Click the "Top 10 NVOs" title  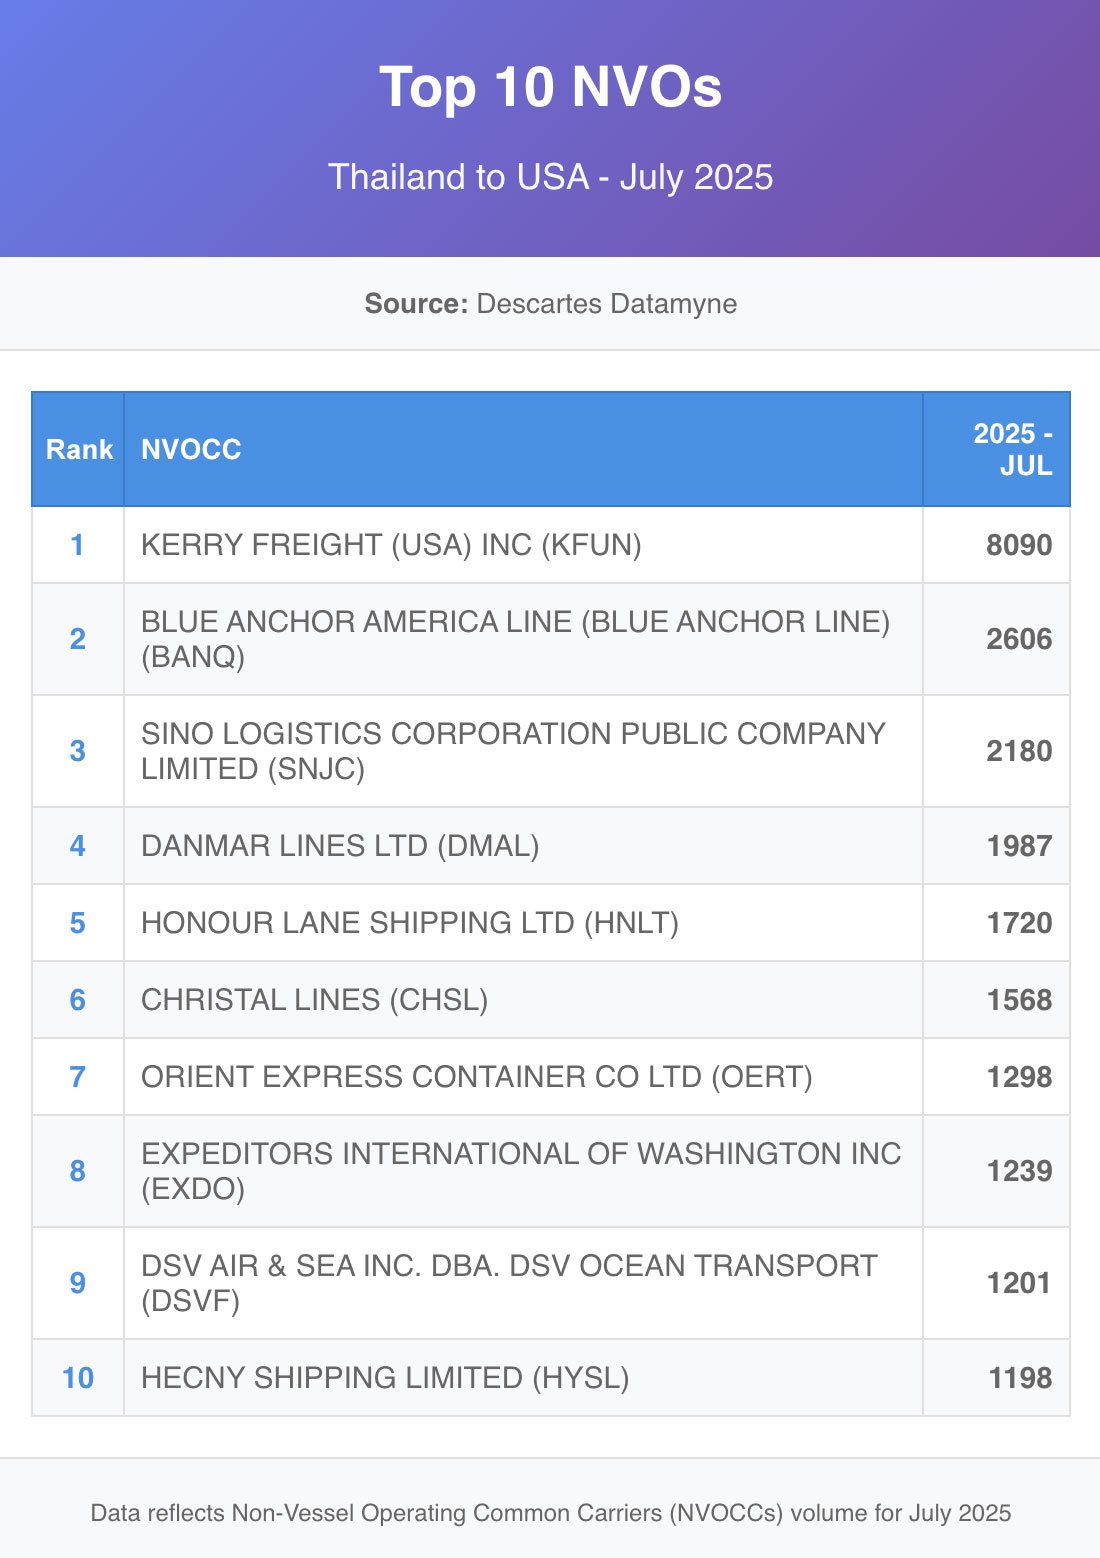click(550, 87)
